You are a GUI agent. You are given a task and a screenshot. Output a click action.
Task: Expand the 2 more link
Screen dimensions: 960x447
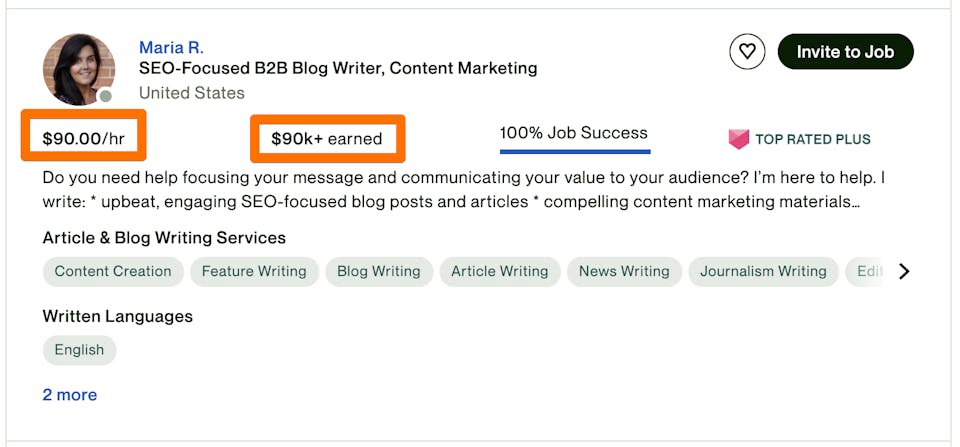click(70, 395)
